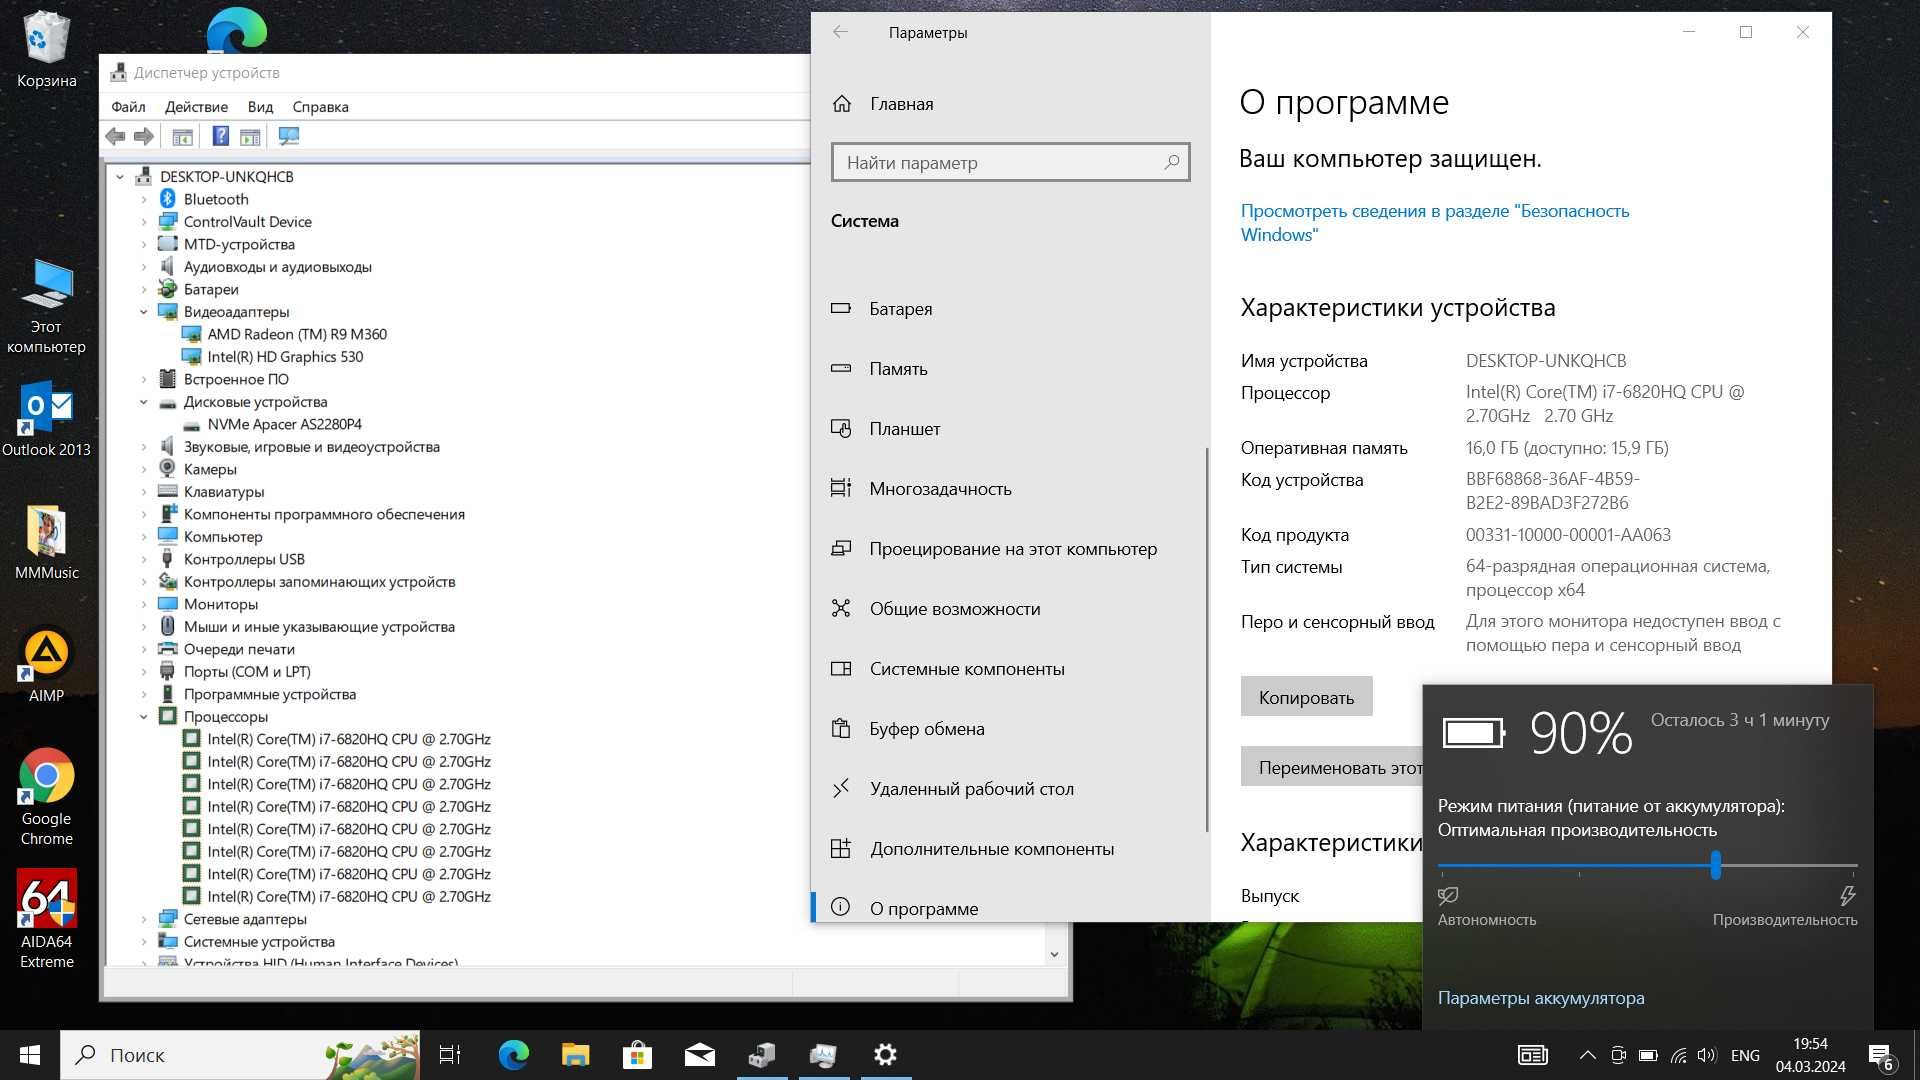The image size is (1920, 1080).
Task: Click Просмотреть сведения Безопасность Windows link
Action: (x=1435, y=222)
